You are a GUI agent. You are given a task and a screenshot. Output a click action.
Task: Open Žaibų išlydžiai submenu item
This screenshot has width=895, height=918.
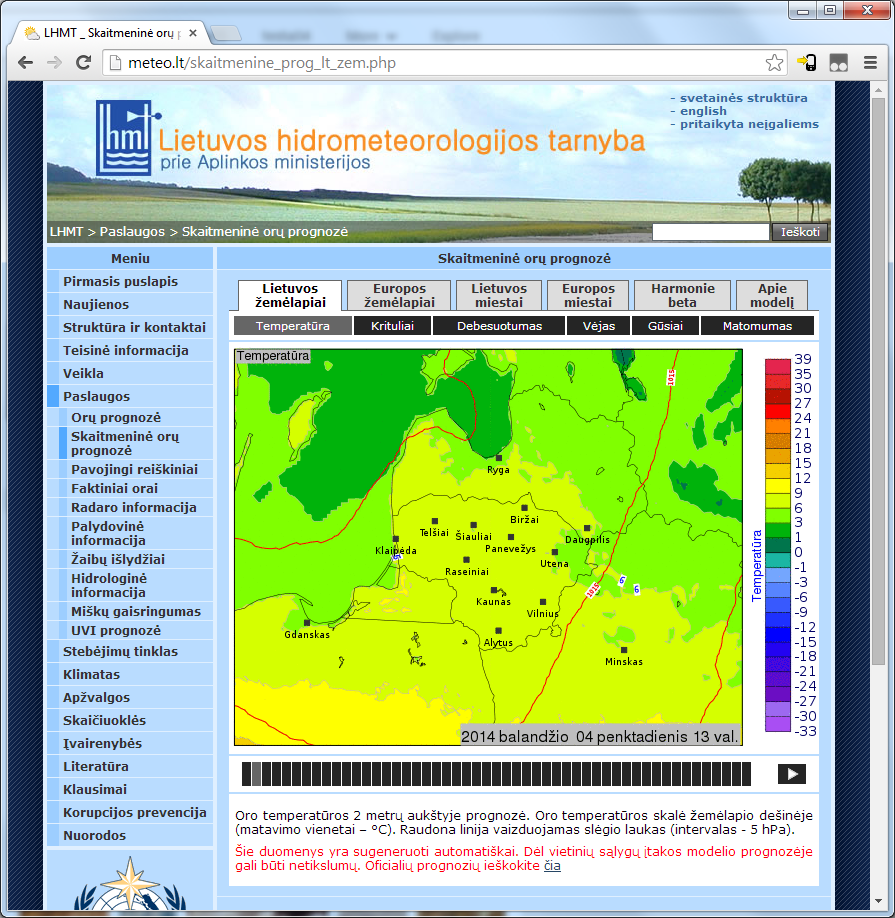coord(136,559)
